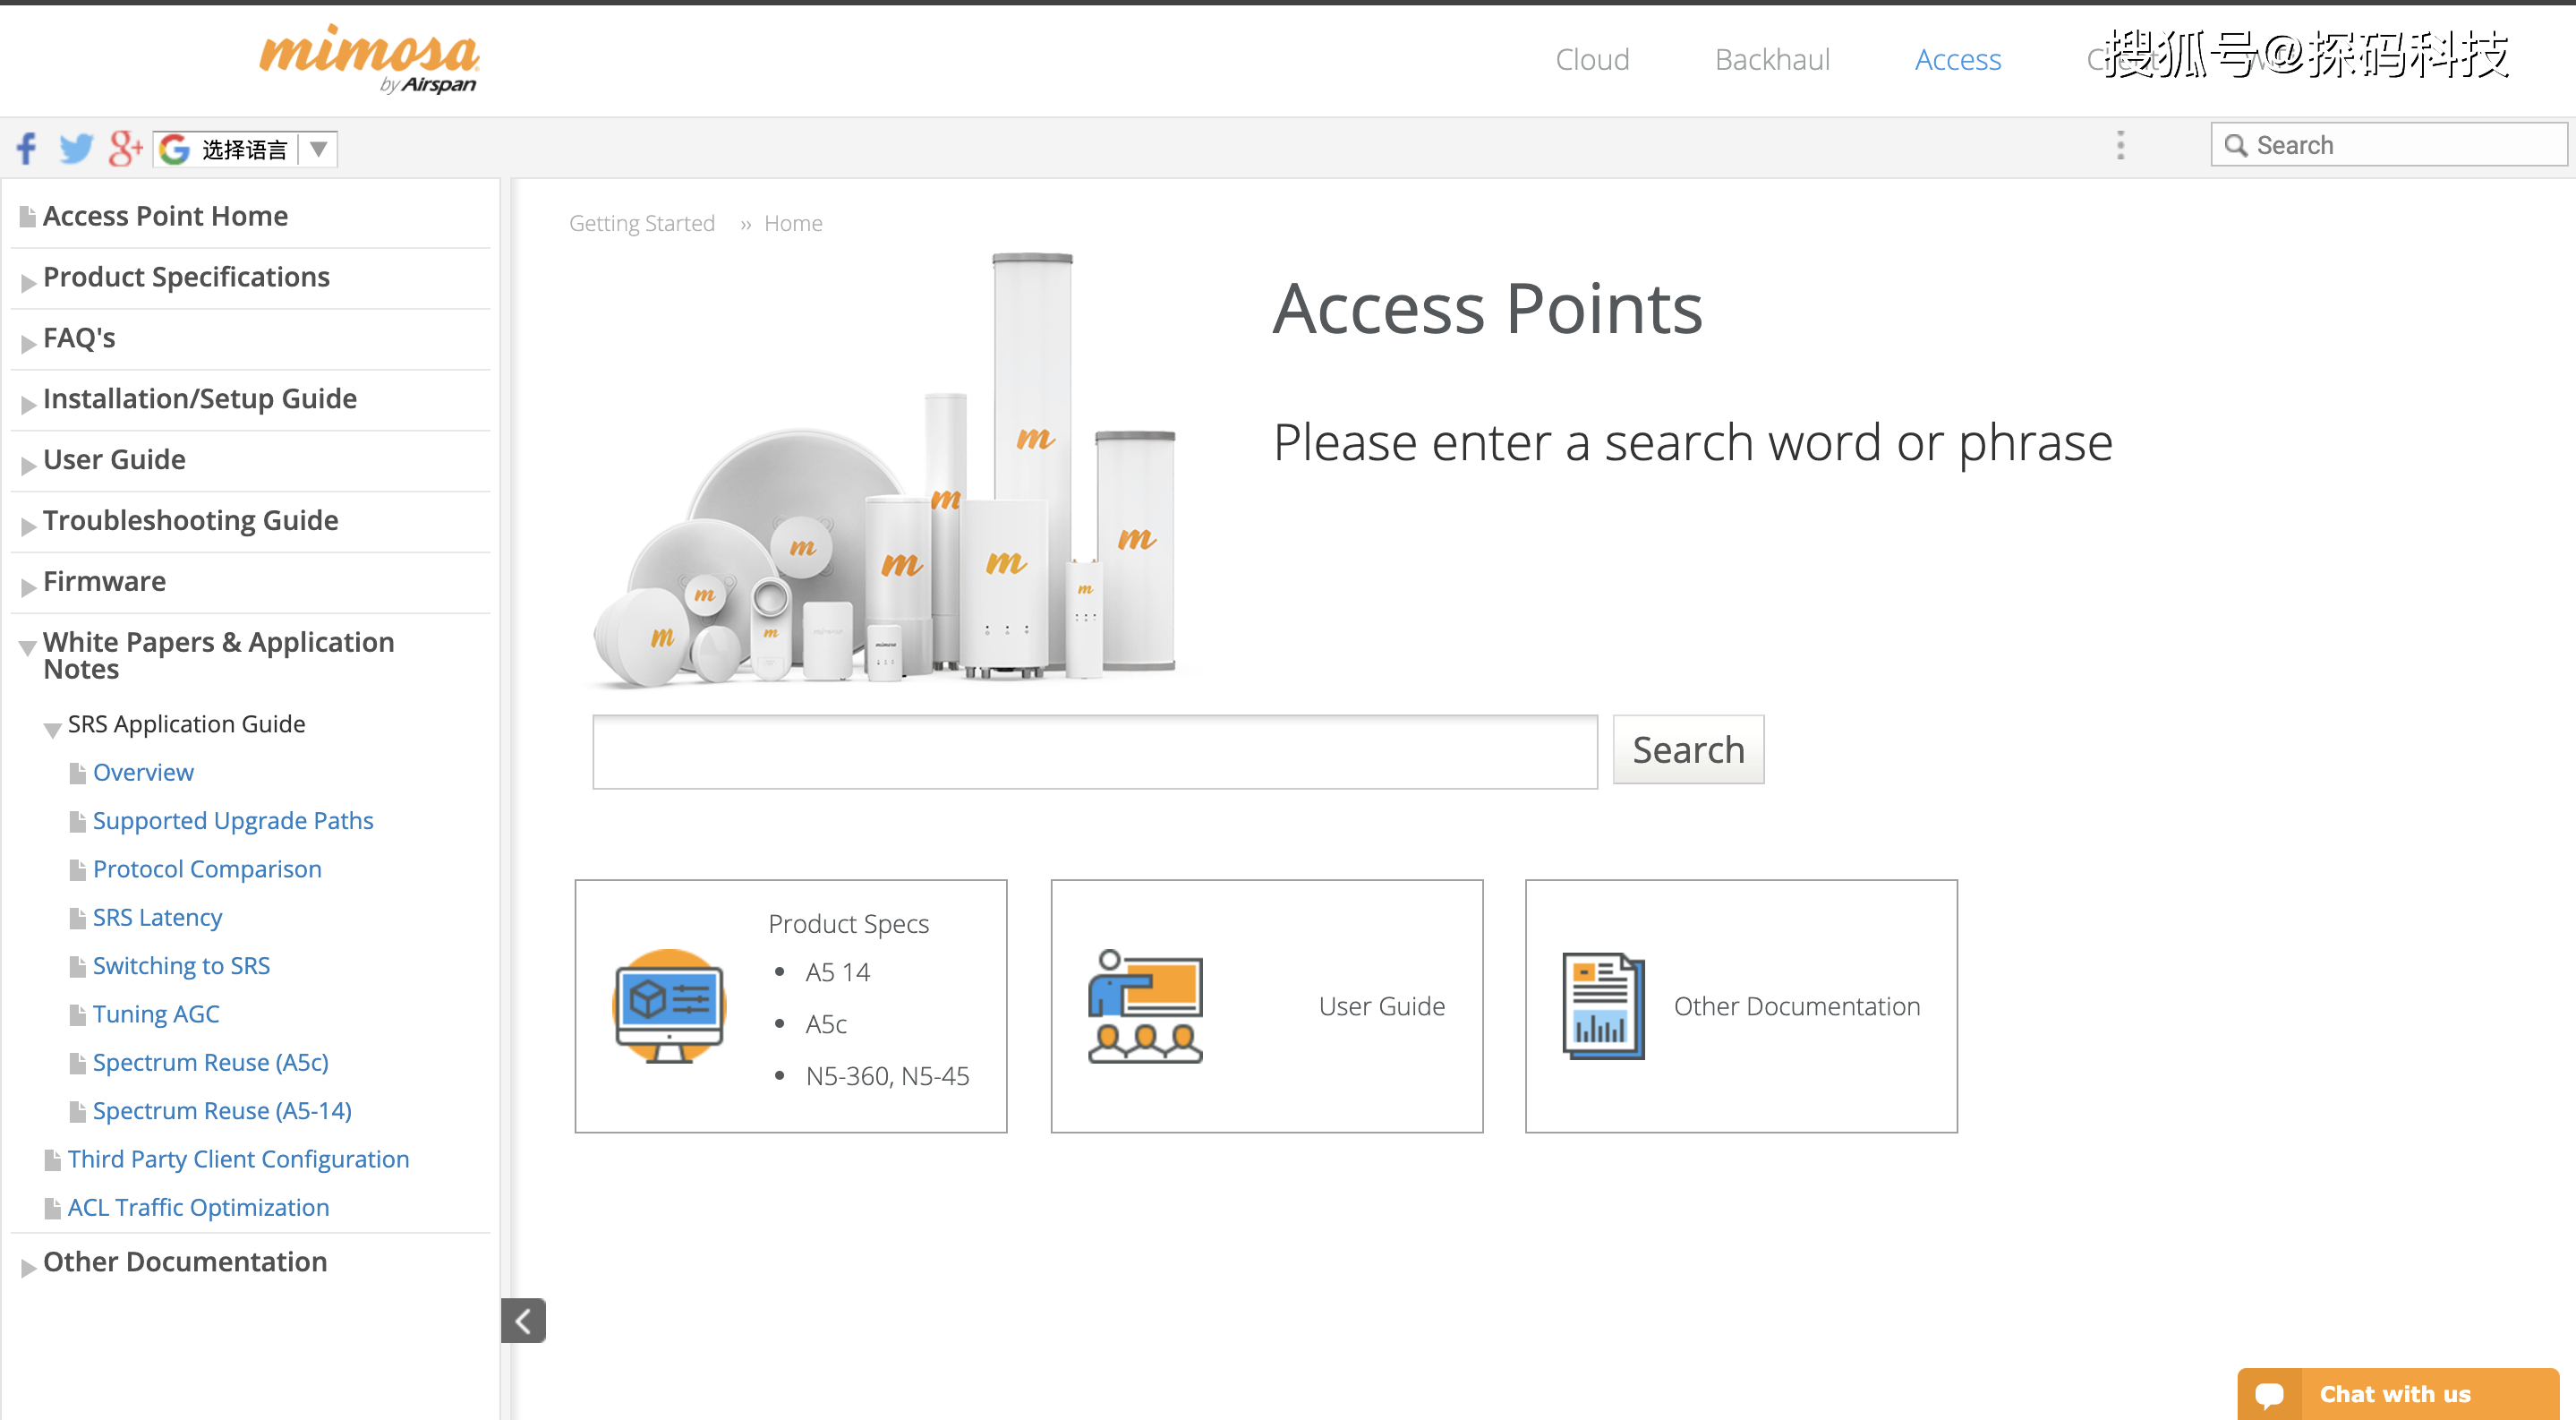This screenshot has width=2576, height=1420.
Task: Click the chat bubble icon
Action: [2269, 1395]
